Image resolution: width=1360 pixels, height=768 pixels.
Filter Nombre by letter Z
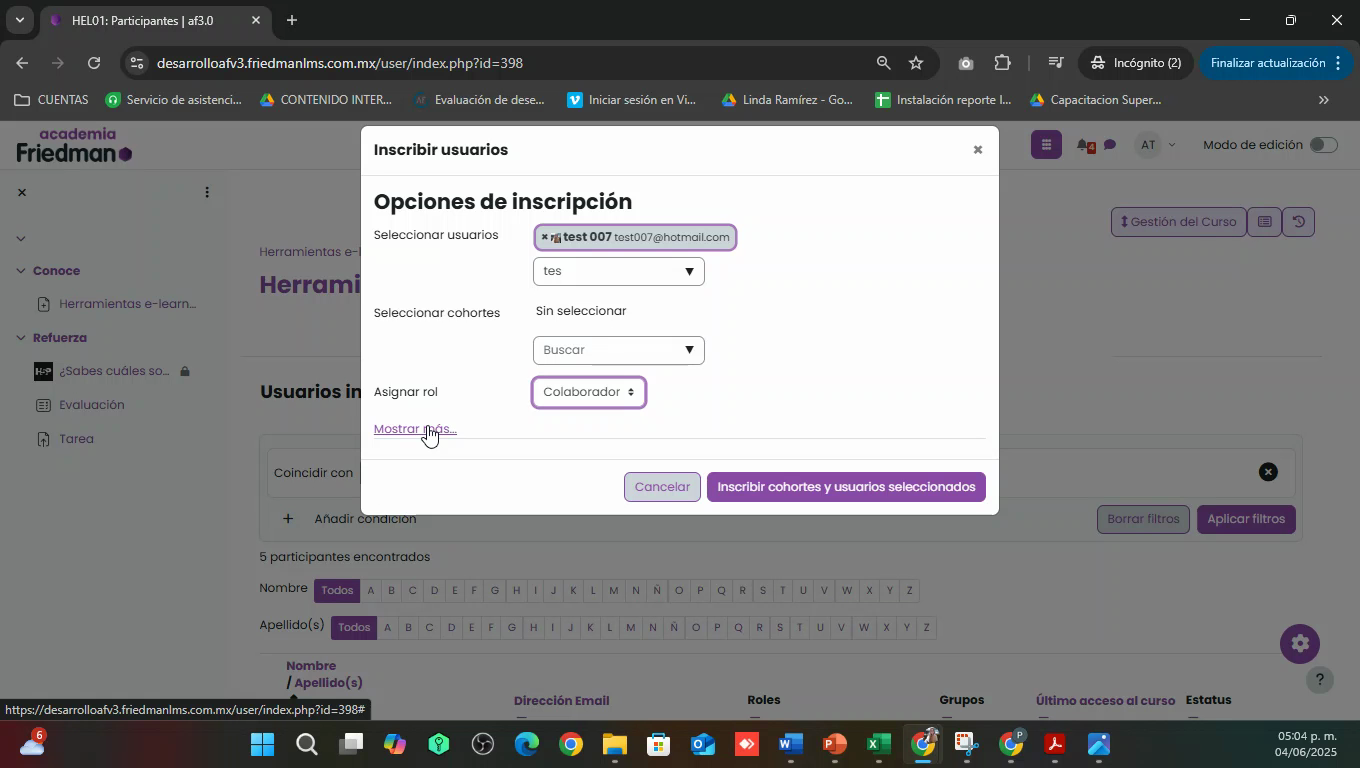click(909, 590)
